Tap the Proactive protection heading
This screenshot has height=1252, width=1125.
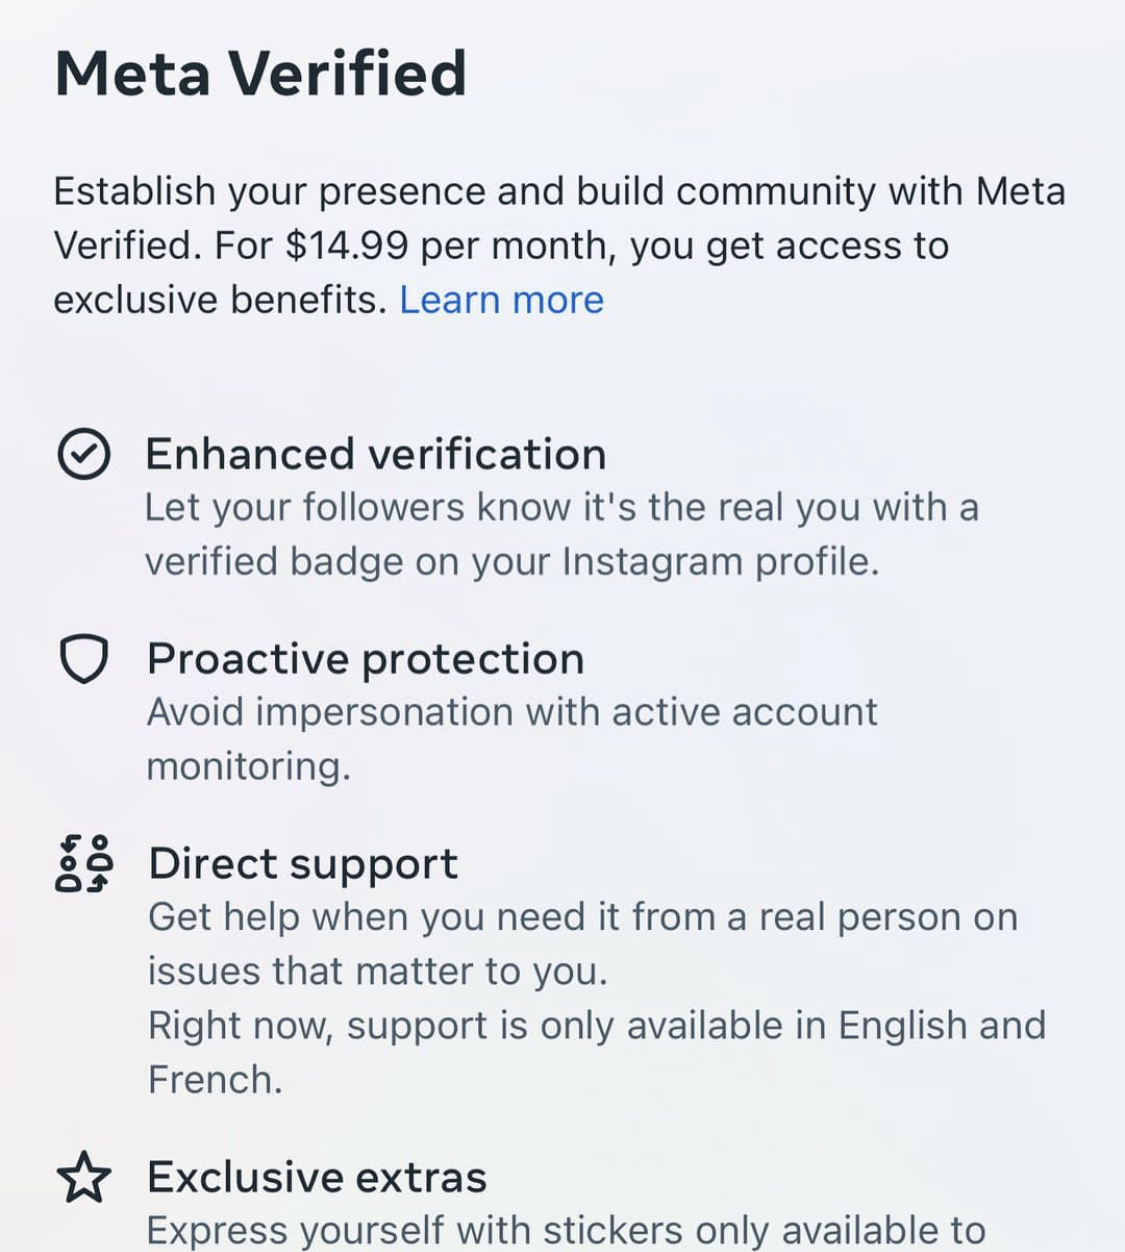point(366,659)
